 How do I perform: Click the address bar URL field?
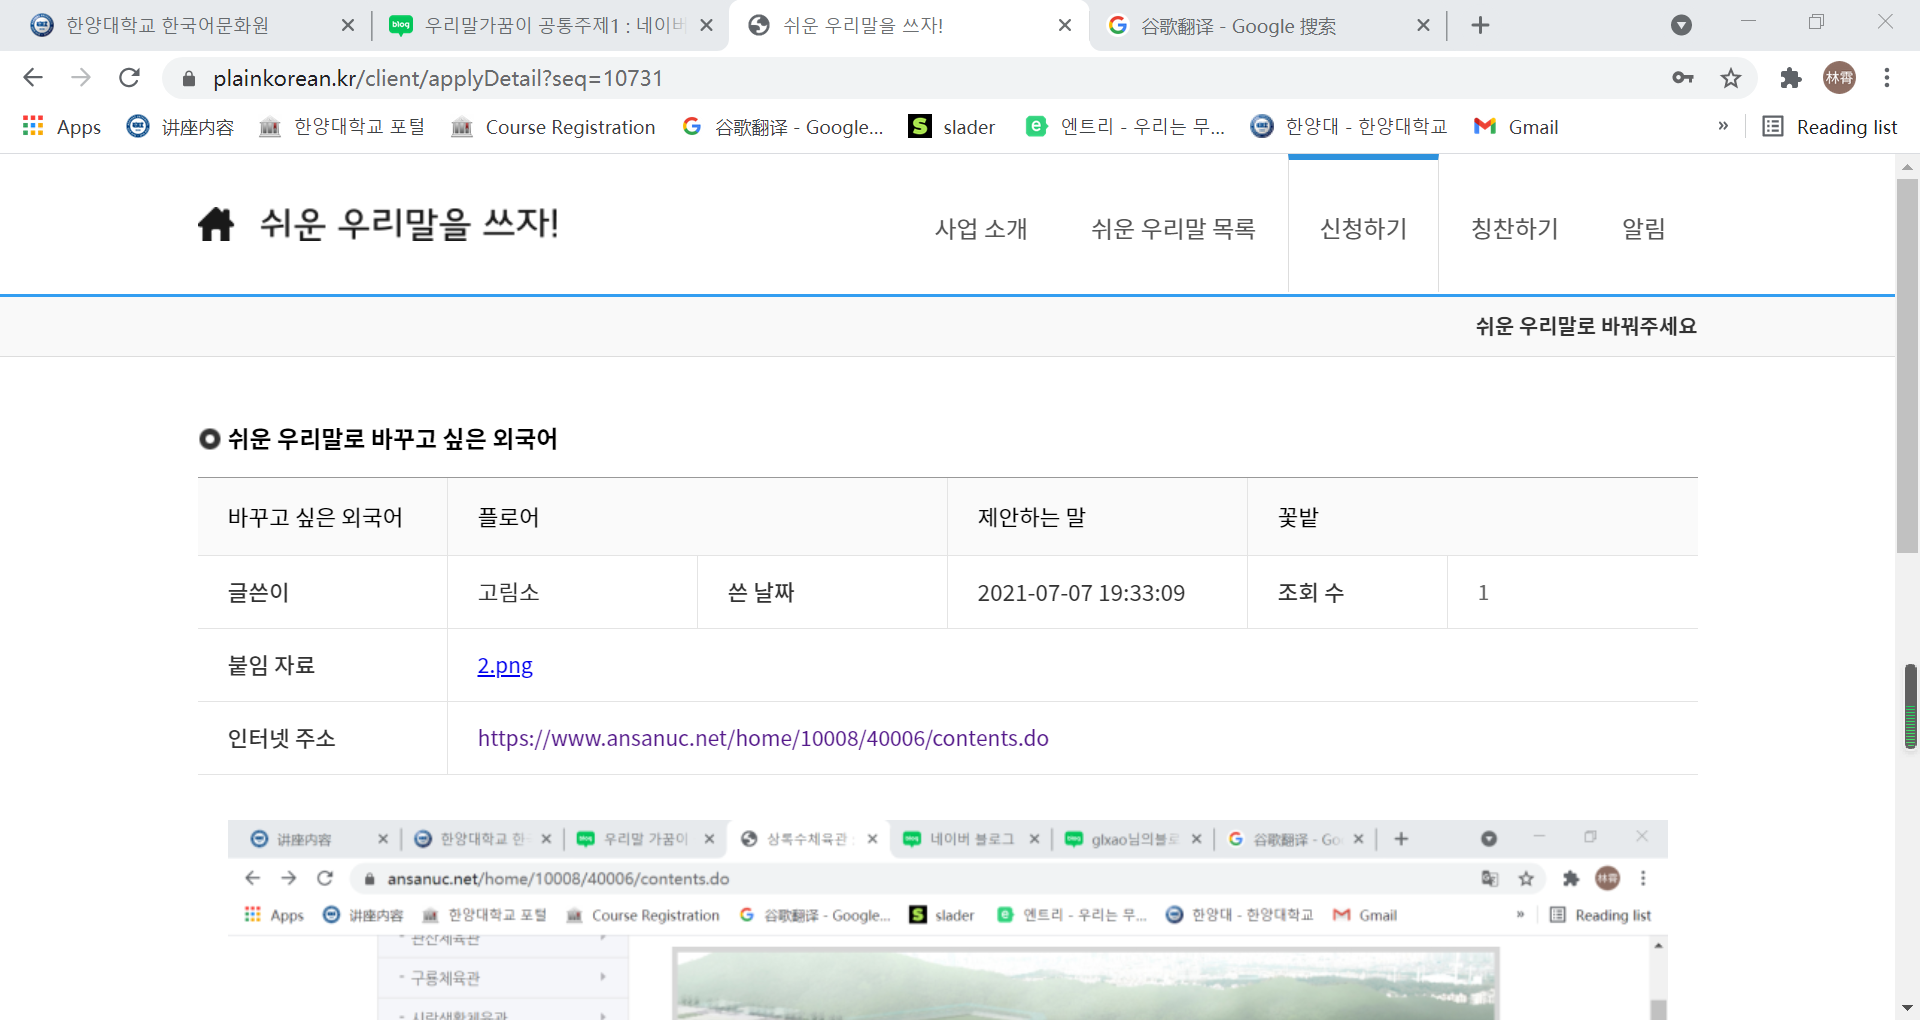pyautogui.click(x=900, y=78)
